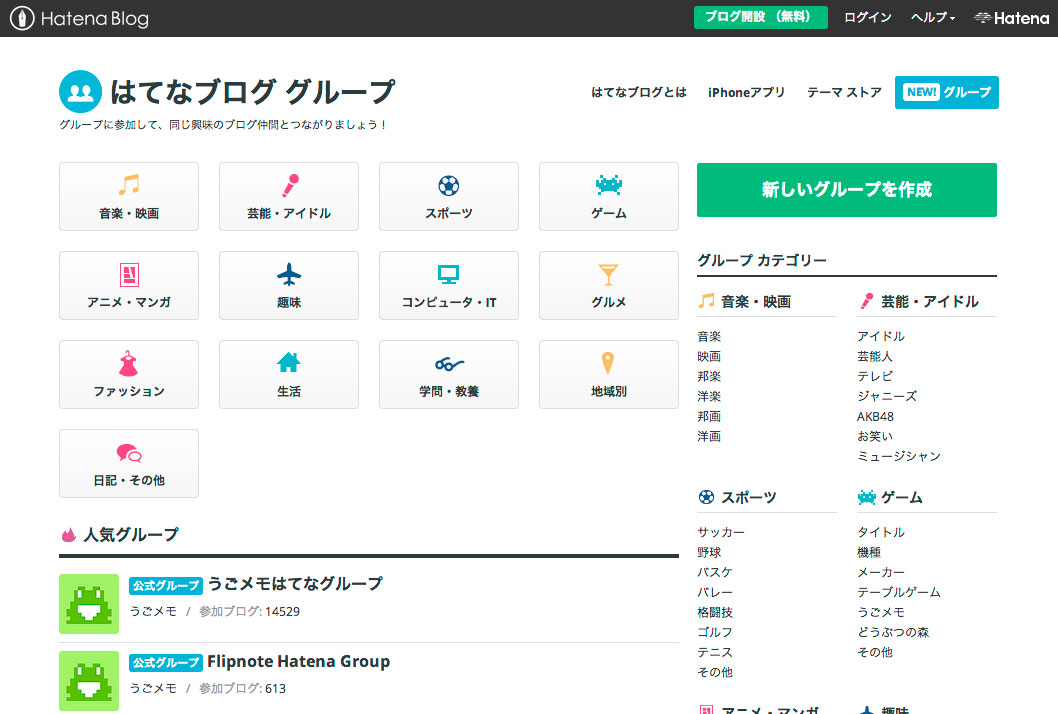Image resolution: width=1058 pixels, height=714 pixels.
Task: Click the メーカー subcategory link
Action: coord(881,572)
